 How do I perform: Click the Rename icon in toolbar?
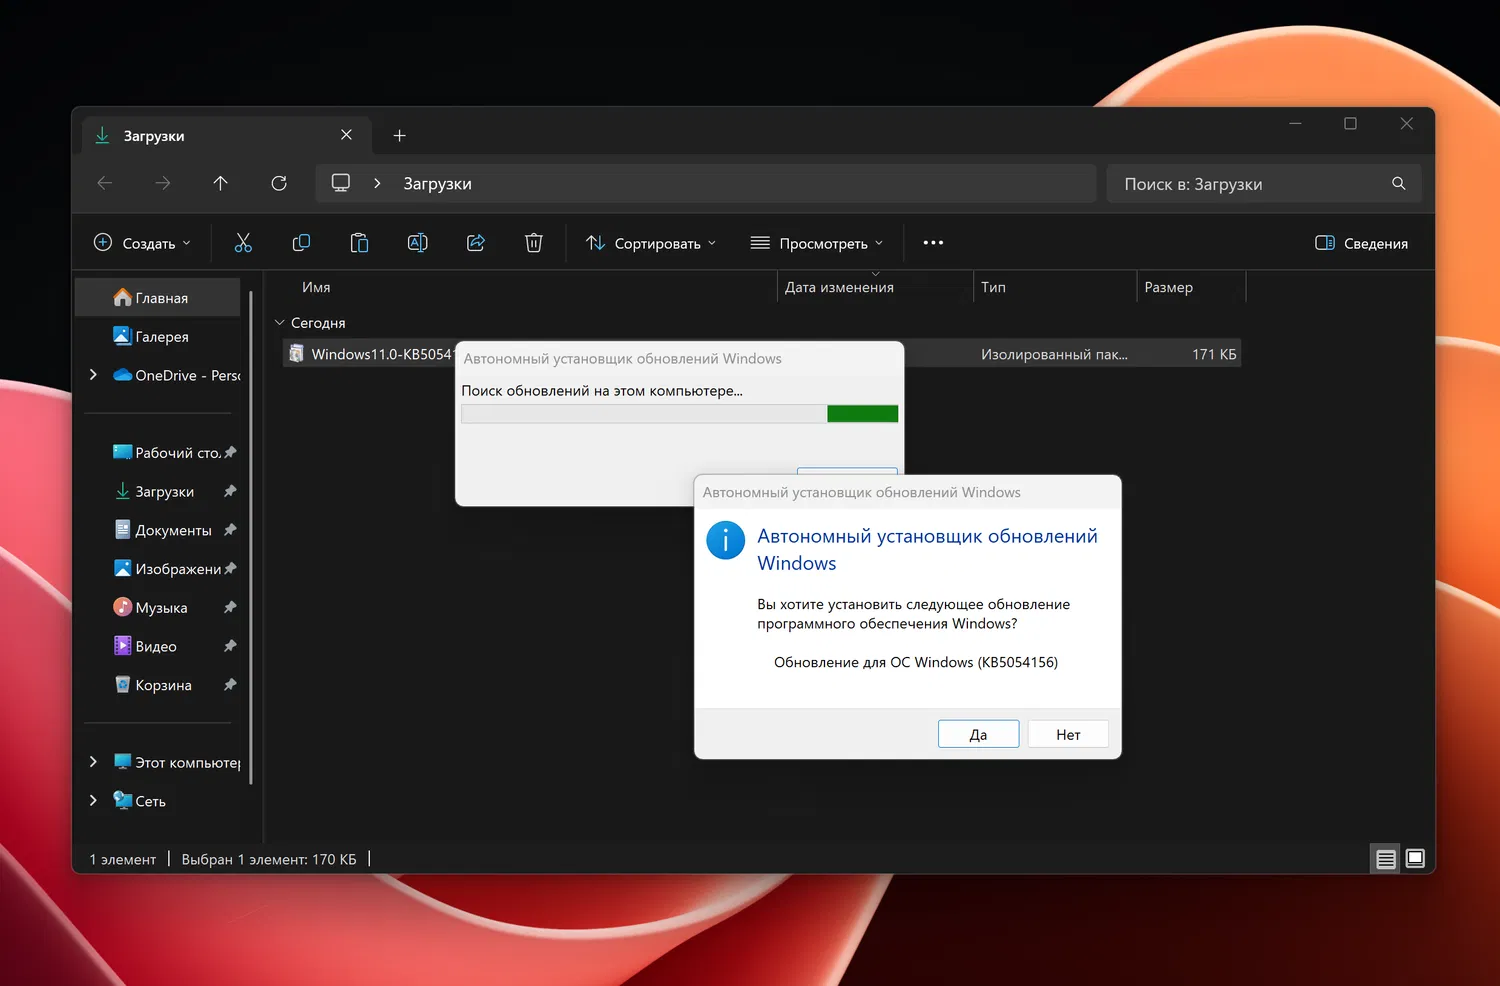[417, 243]
